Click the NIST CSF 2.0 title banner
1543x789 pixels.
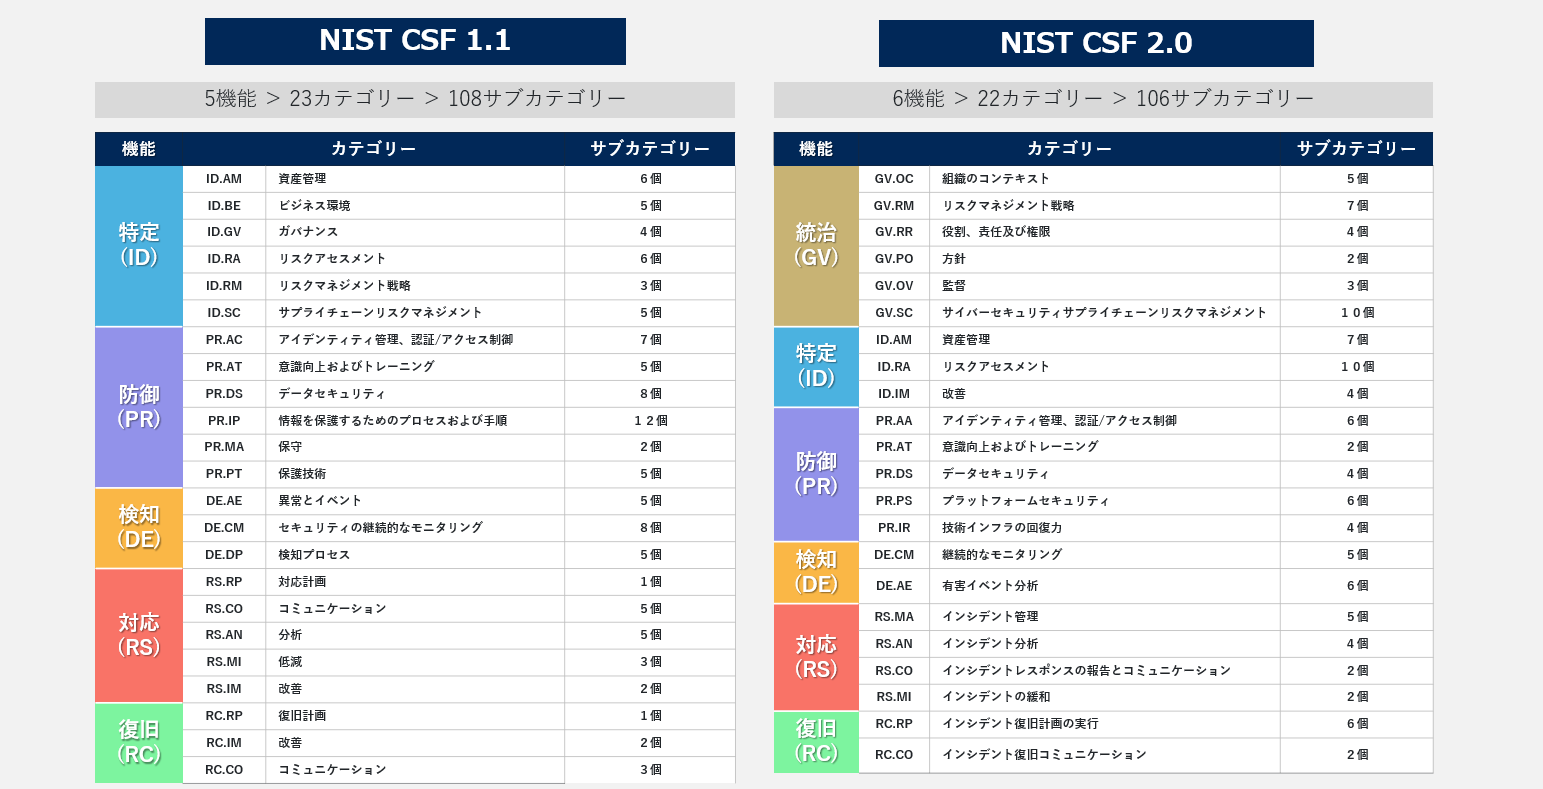point(1096,43)
